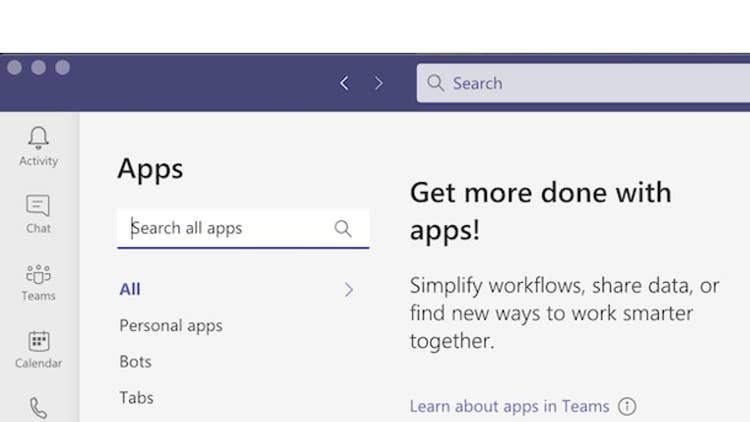Open the Calendar from the sidebar
750x422 pixels.
pos(38,343)
